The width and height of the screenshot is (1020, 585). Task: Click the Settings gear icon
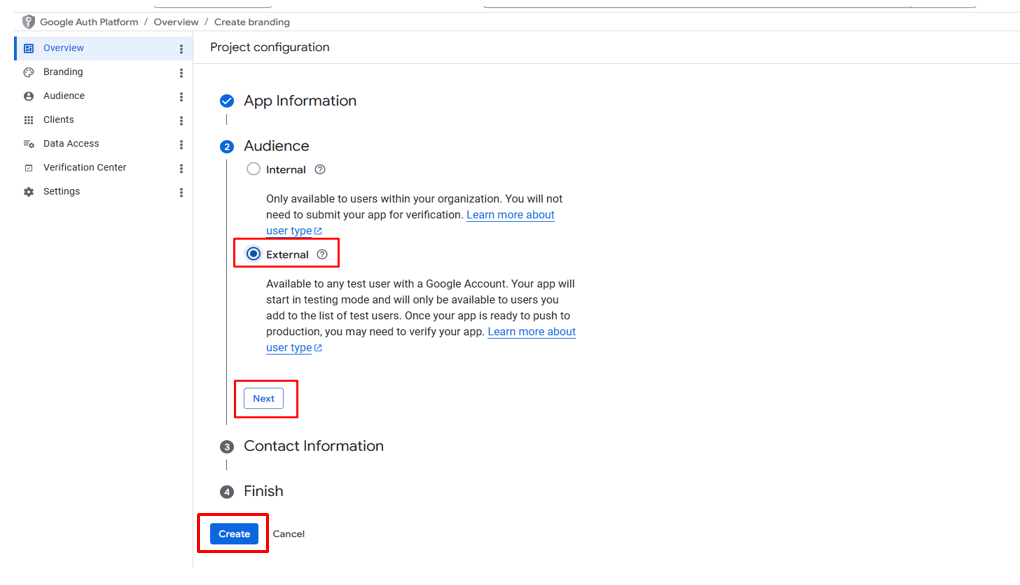29,192
